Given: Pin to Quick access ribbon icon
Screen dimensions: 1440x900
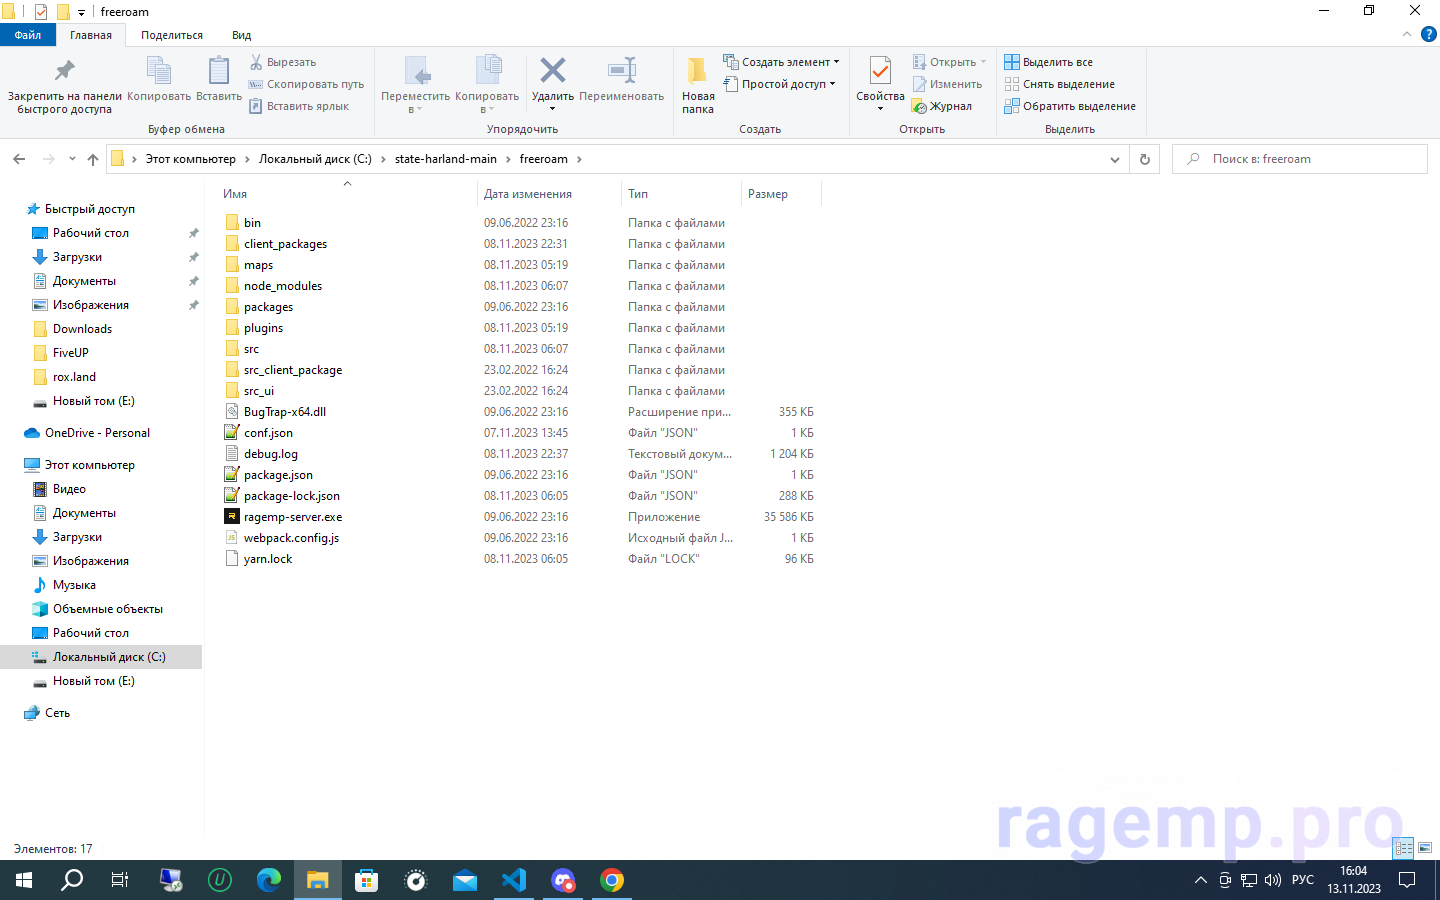Looking at the screenshot, I should tap(64, 72).
